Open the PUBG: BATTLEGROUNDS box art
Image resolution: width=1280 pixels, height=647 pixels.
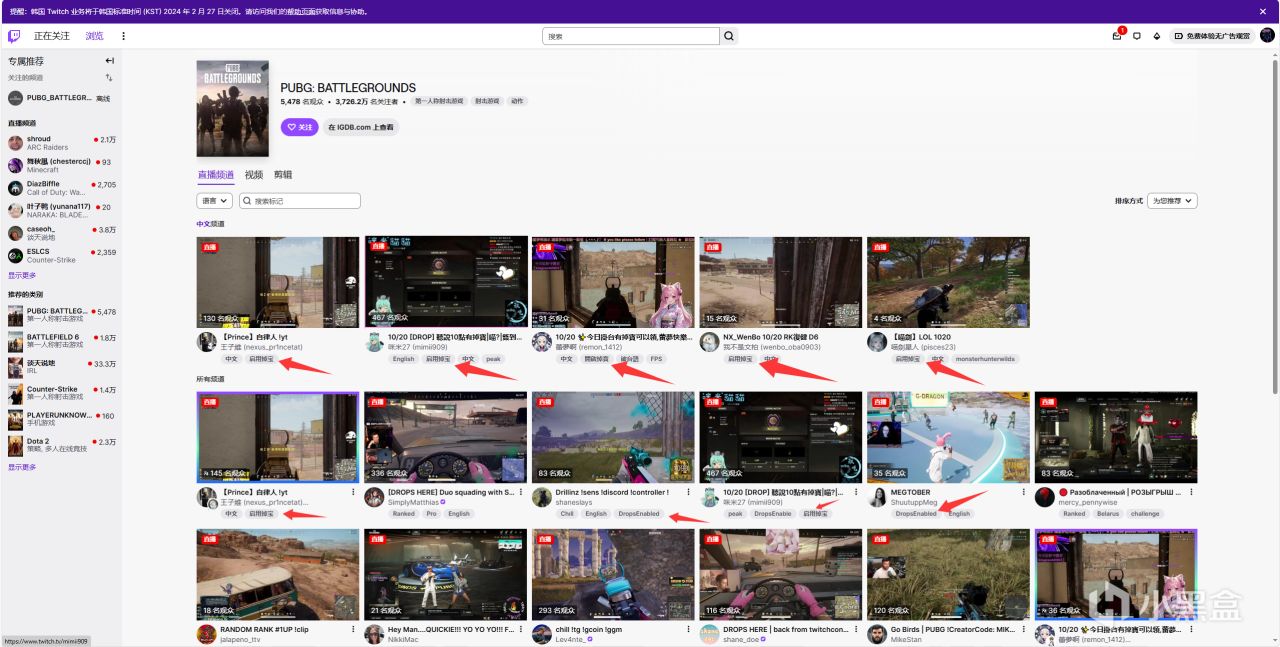pyautogui.click(x=233, y=108)
